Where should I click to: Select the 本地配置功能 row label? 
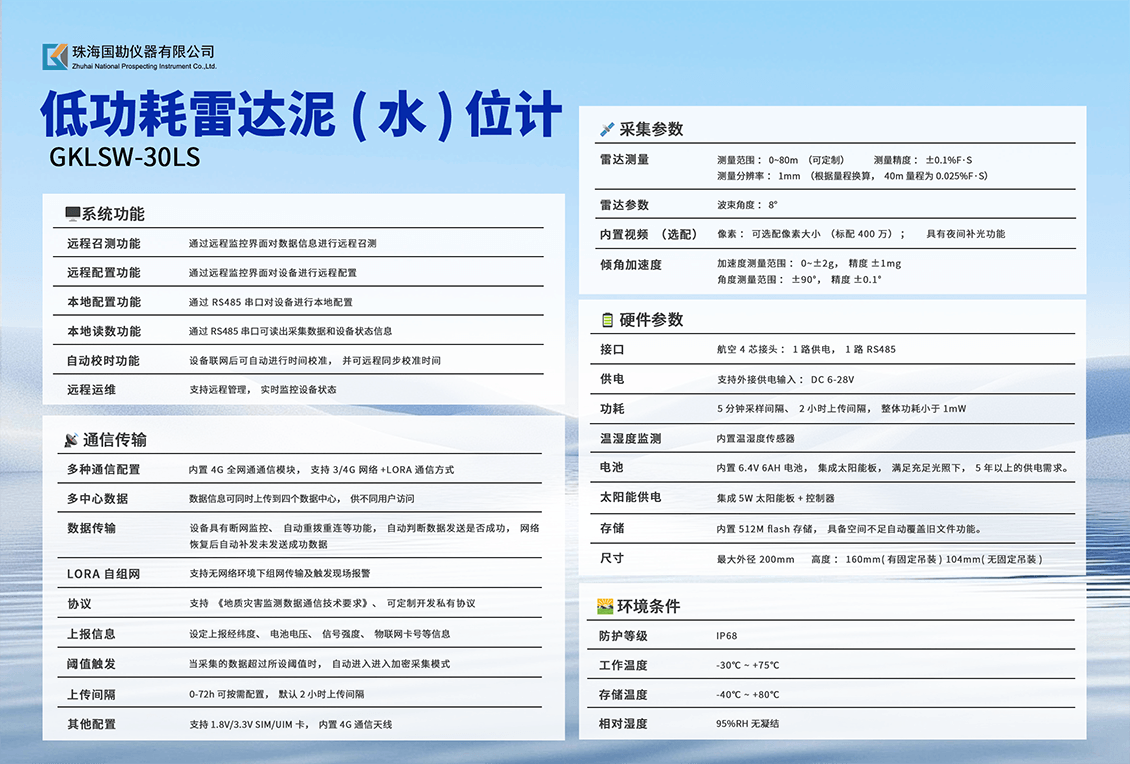point(104,302)
